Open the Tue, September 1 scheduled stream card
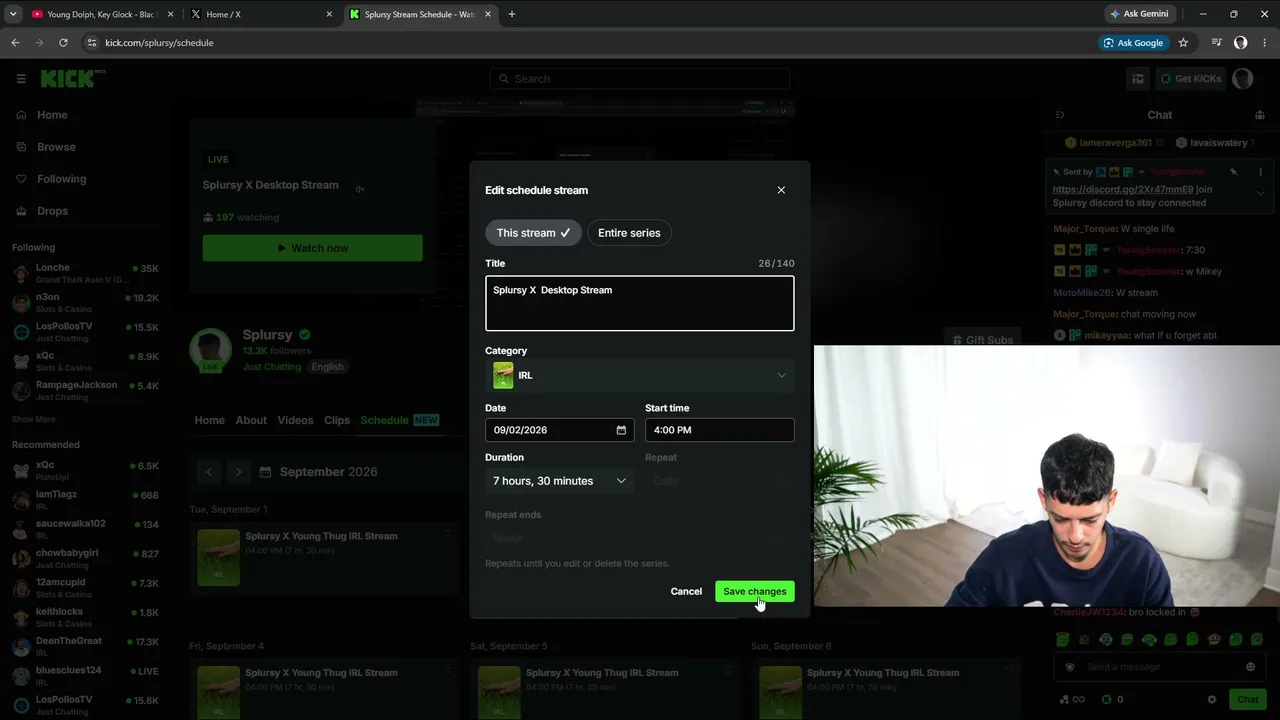1280x720 pixels. (x=325, y=557)
